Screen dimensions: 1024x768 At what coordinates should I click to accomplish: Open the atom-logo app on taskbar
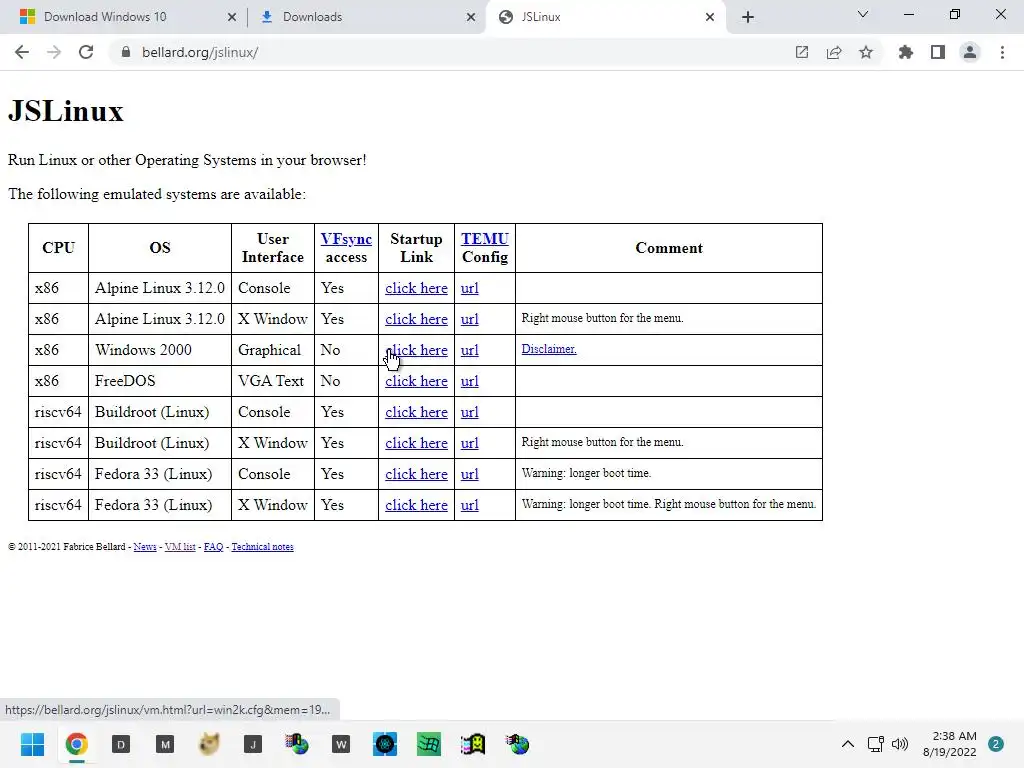click(385, 744)
